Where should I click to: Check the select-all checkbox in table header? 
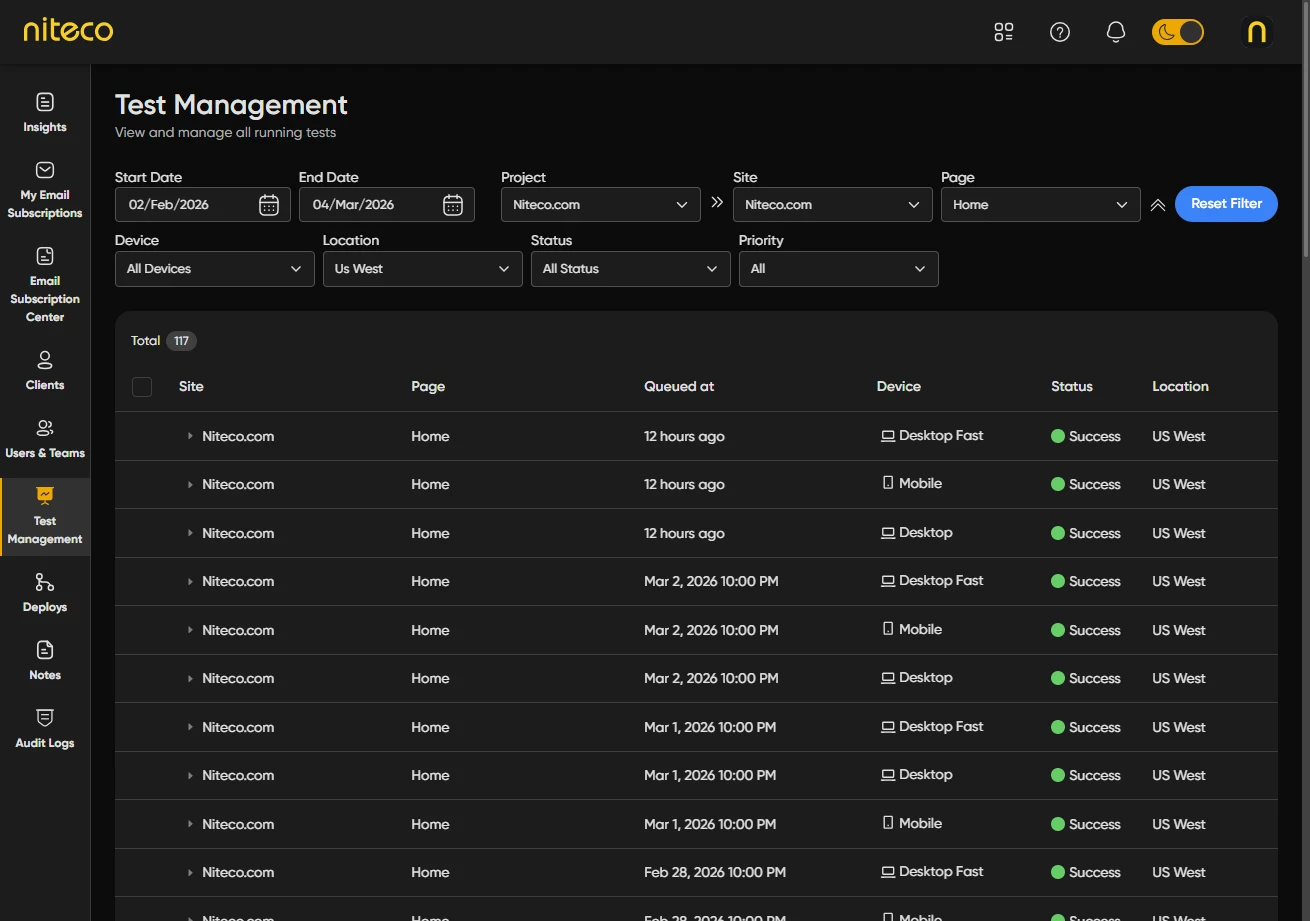tap(142, 387)
